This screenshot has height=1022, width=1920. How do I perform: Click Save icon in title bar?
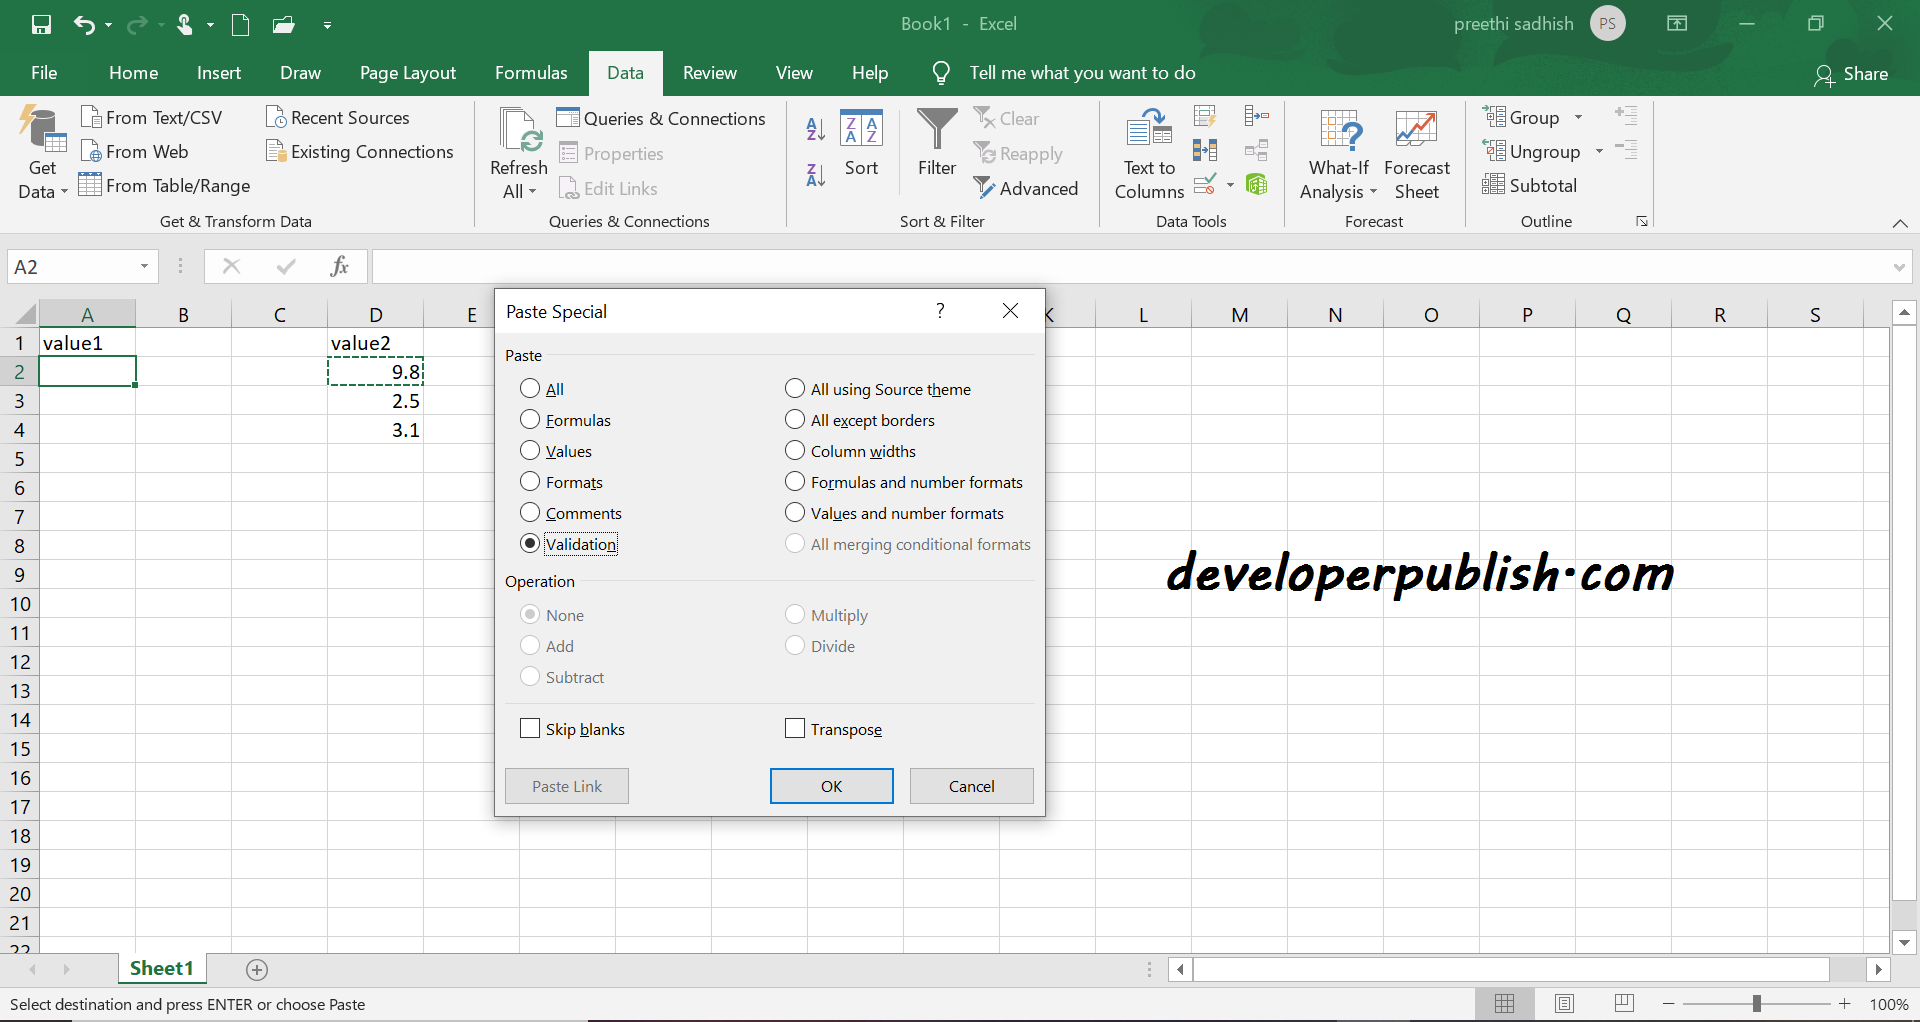point(41,24)
